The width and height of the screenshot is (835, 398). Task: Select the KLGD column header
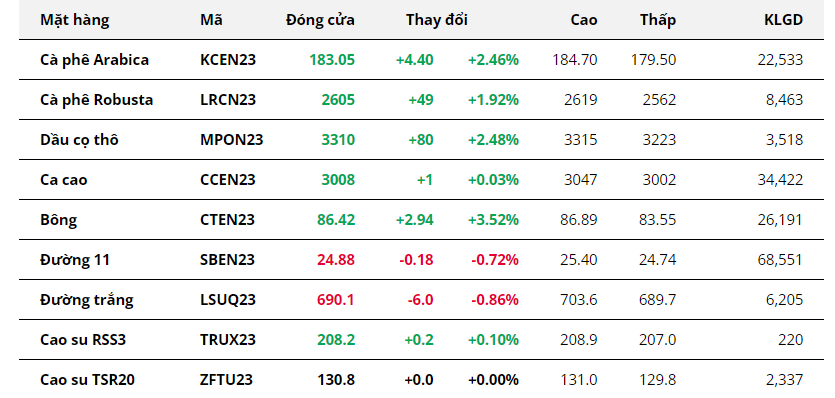click(783, 20)
